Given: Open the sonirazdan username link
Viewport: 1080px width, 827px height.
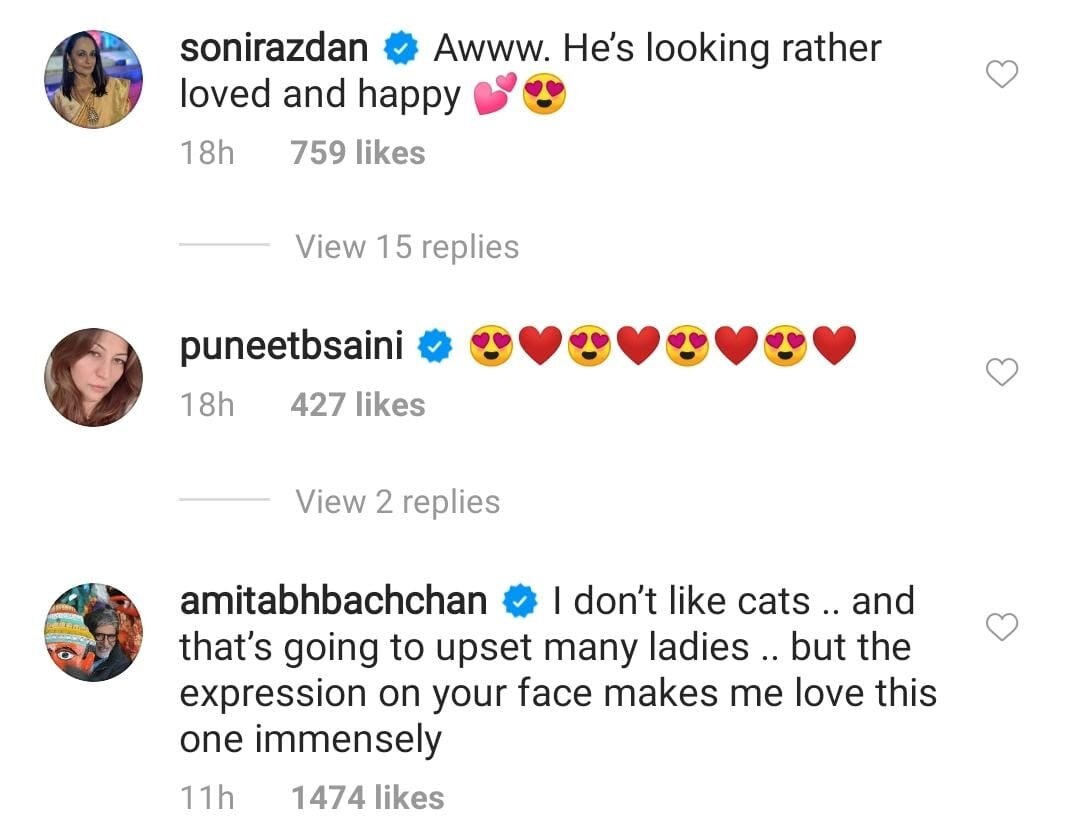Looking at the screenshot, I should pyautogui.click(x=275, y=48).
